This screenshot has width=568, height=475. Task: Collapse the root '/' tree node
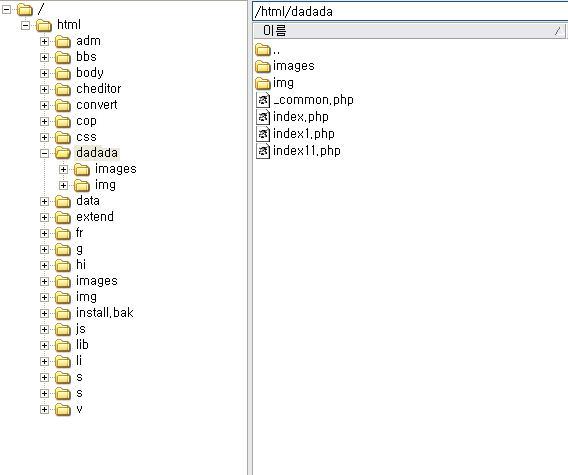tap(7, 9)
